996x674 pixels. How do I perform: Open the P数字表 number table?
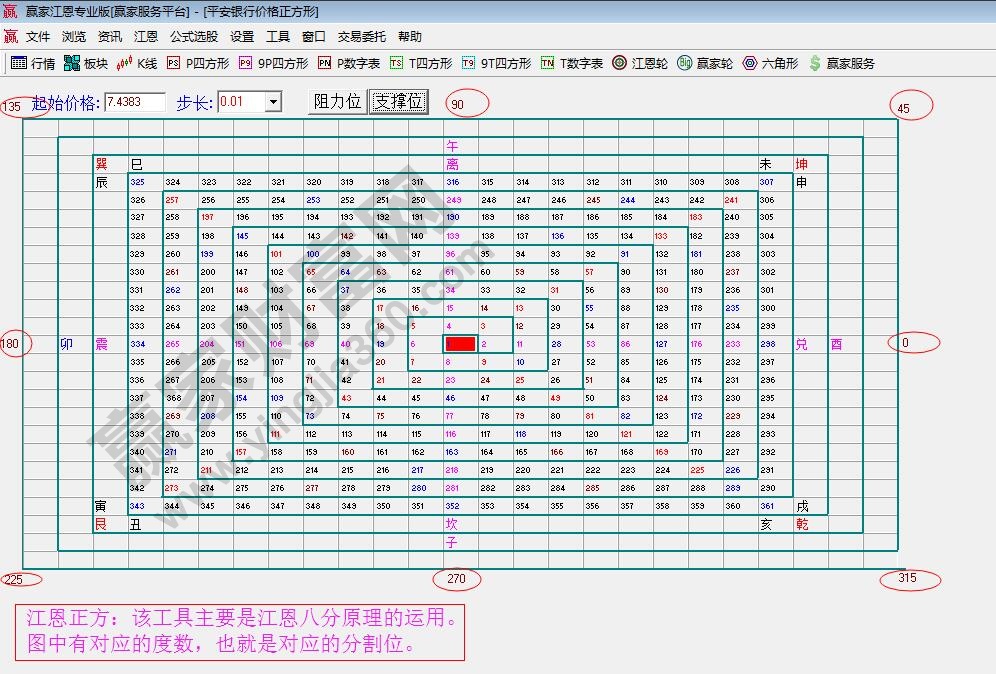coord(348,63)
